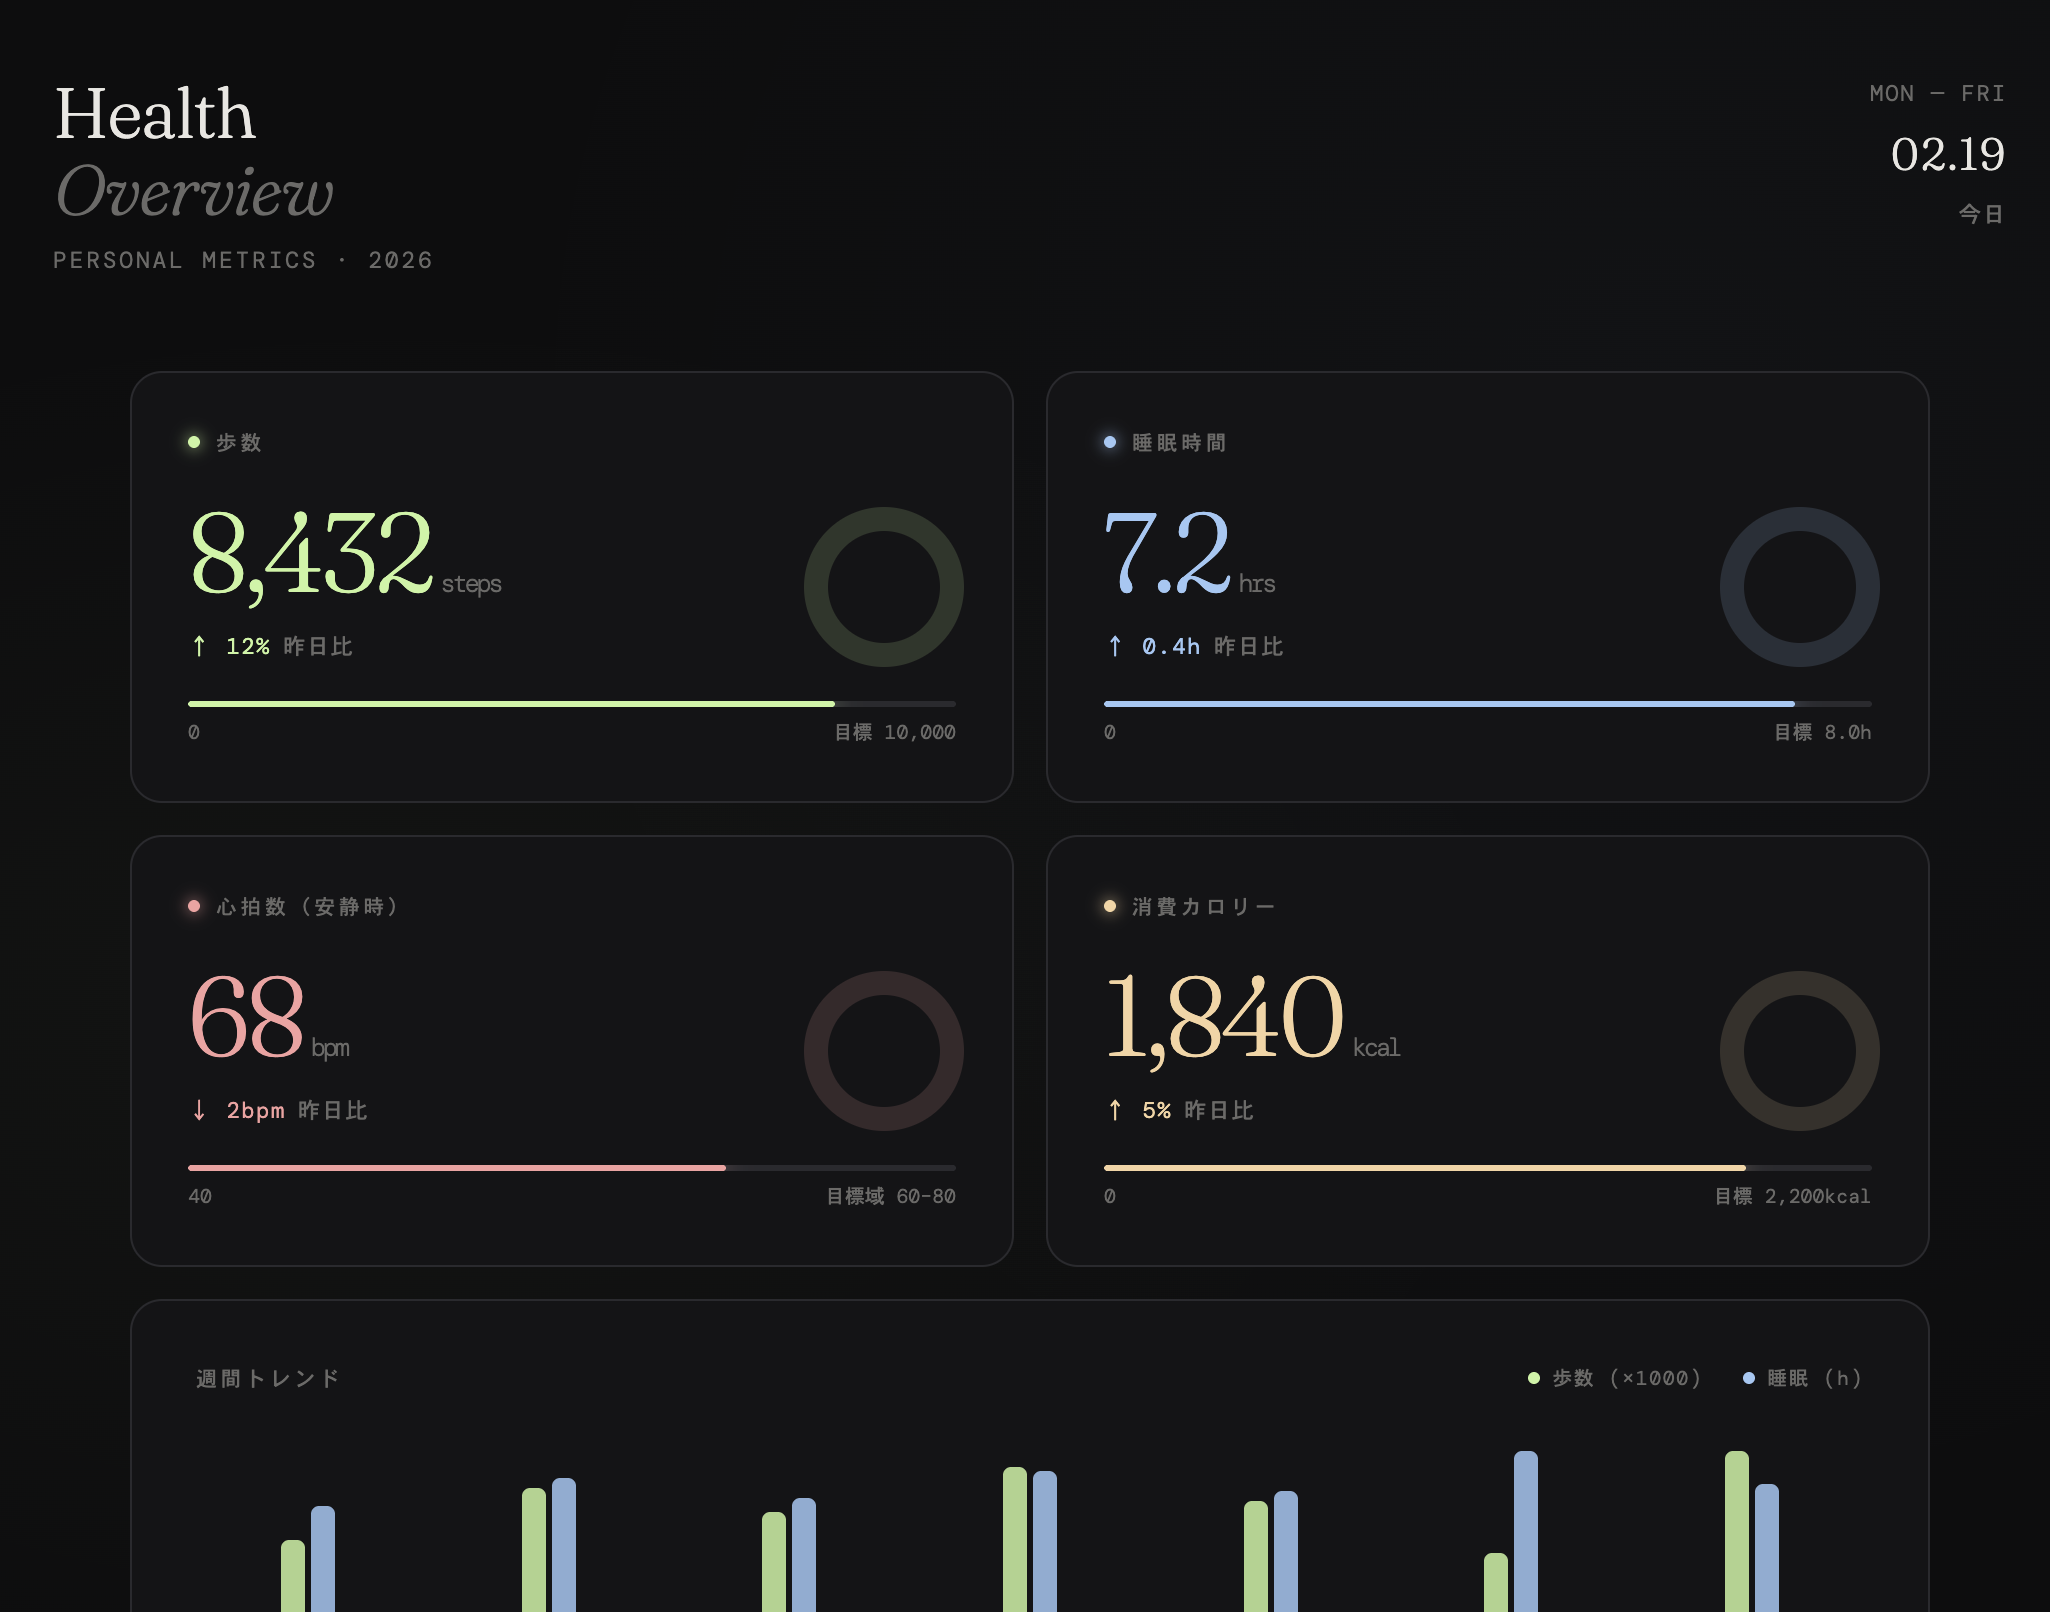Image resolution: width=2050 pixels, height=1612 pixels.
Task: Select the 02.19 date in header
Action: click(x=1946, y=154)
